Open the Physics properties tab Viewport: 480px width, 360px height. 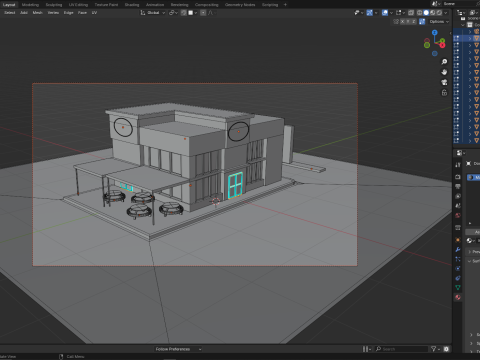coord(458,268)
